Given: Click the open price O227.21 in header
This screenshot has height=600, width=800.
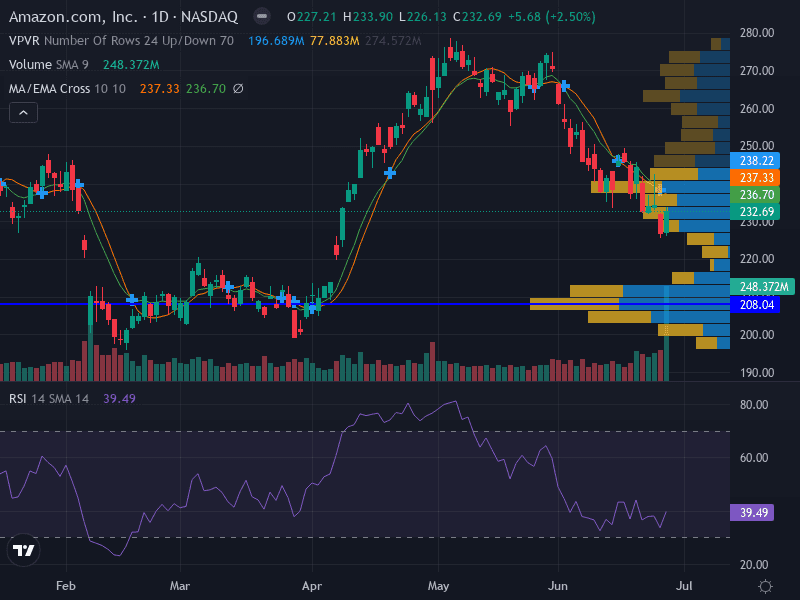Looking at the screenshot, I should coord(312,17).
